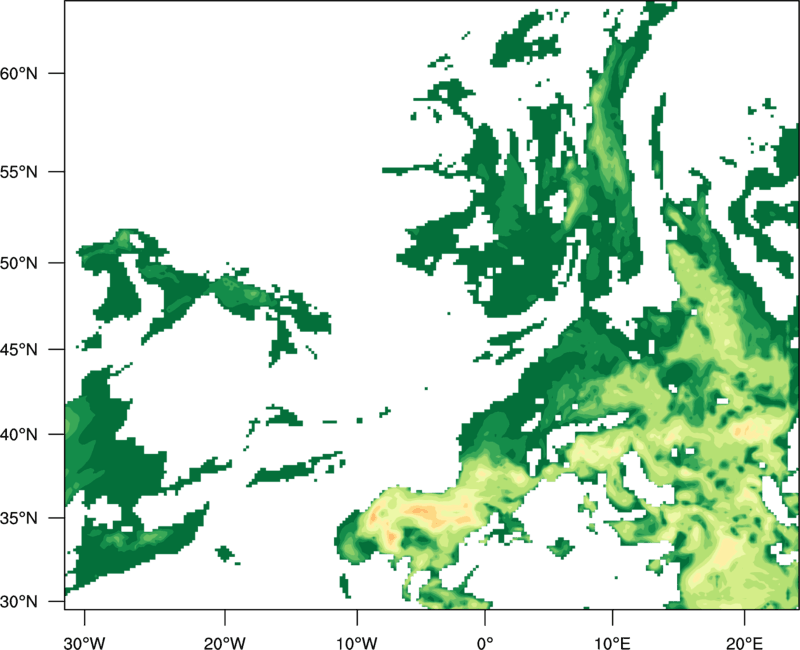Viewport: 800px width, 650px height.
Task: Click the 20°E longitude label
Action: 744,643
